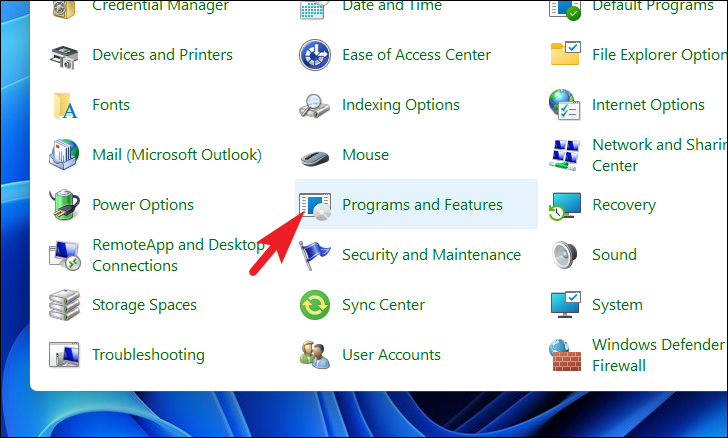The width and height of the screenshot is (728, 438).
Task: Click the Indexing Options magnifier icon
Action: [314, 106]
